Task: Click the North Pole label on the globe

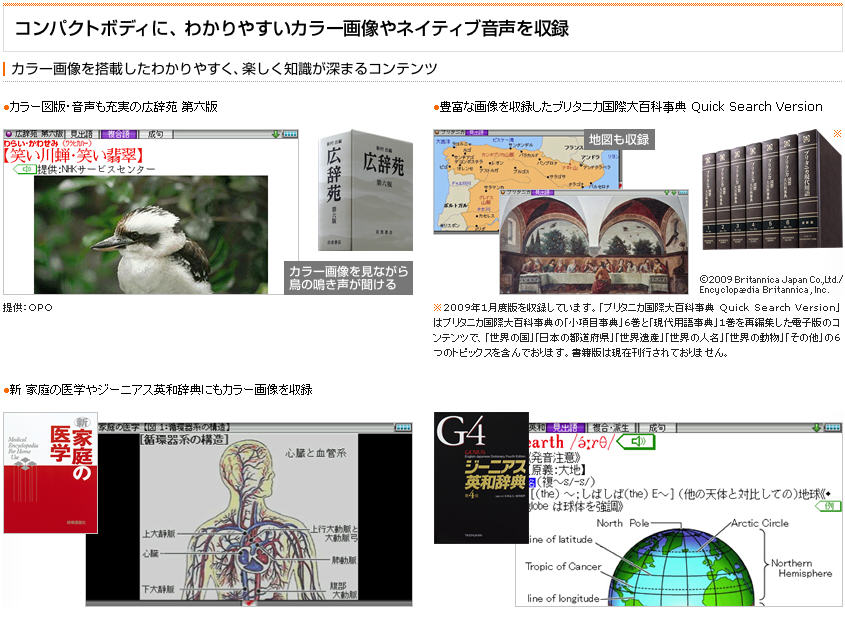Action: click(x=622, y=523)
